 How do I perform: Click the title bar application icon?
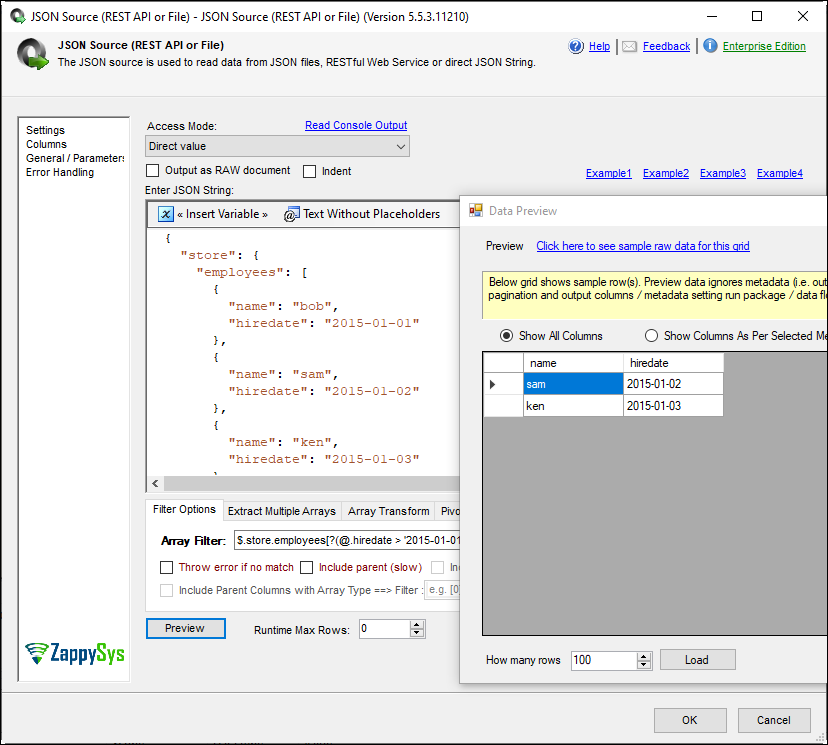click(17, 16)
